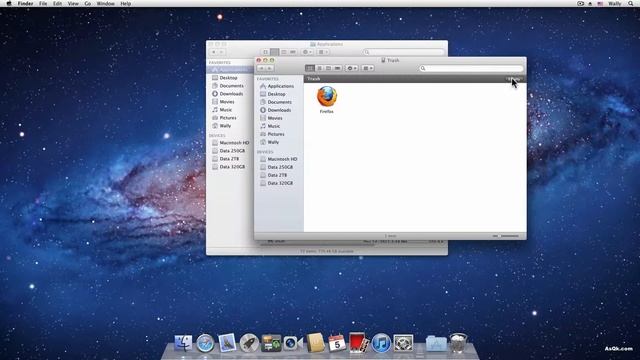640x360 pixels.
Task: Switch Applications window to list view
Action: pos(275,52)
